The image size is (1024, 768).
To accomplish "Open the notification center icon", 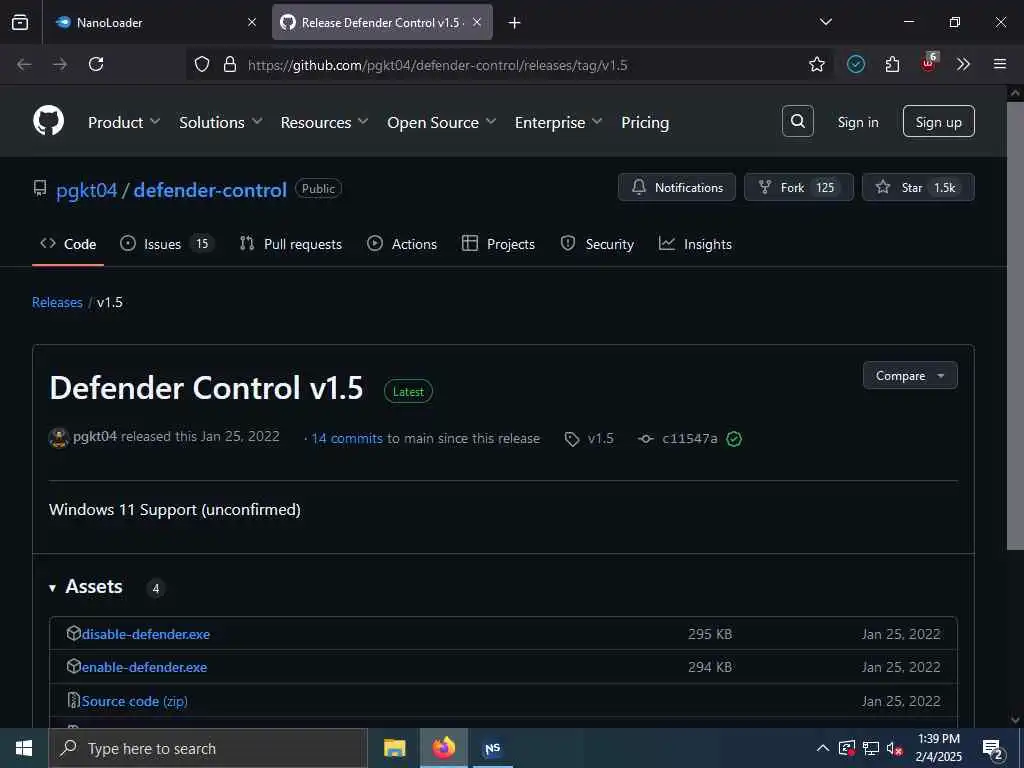I will tap(993, 749).
